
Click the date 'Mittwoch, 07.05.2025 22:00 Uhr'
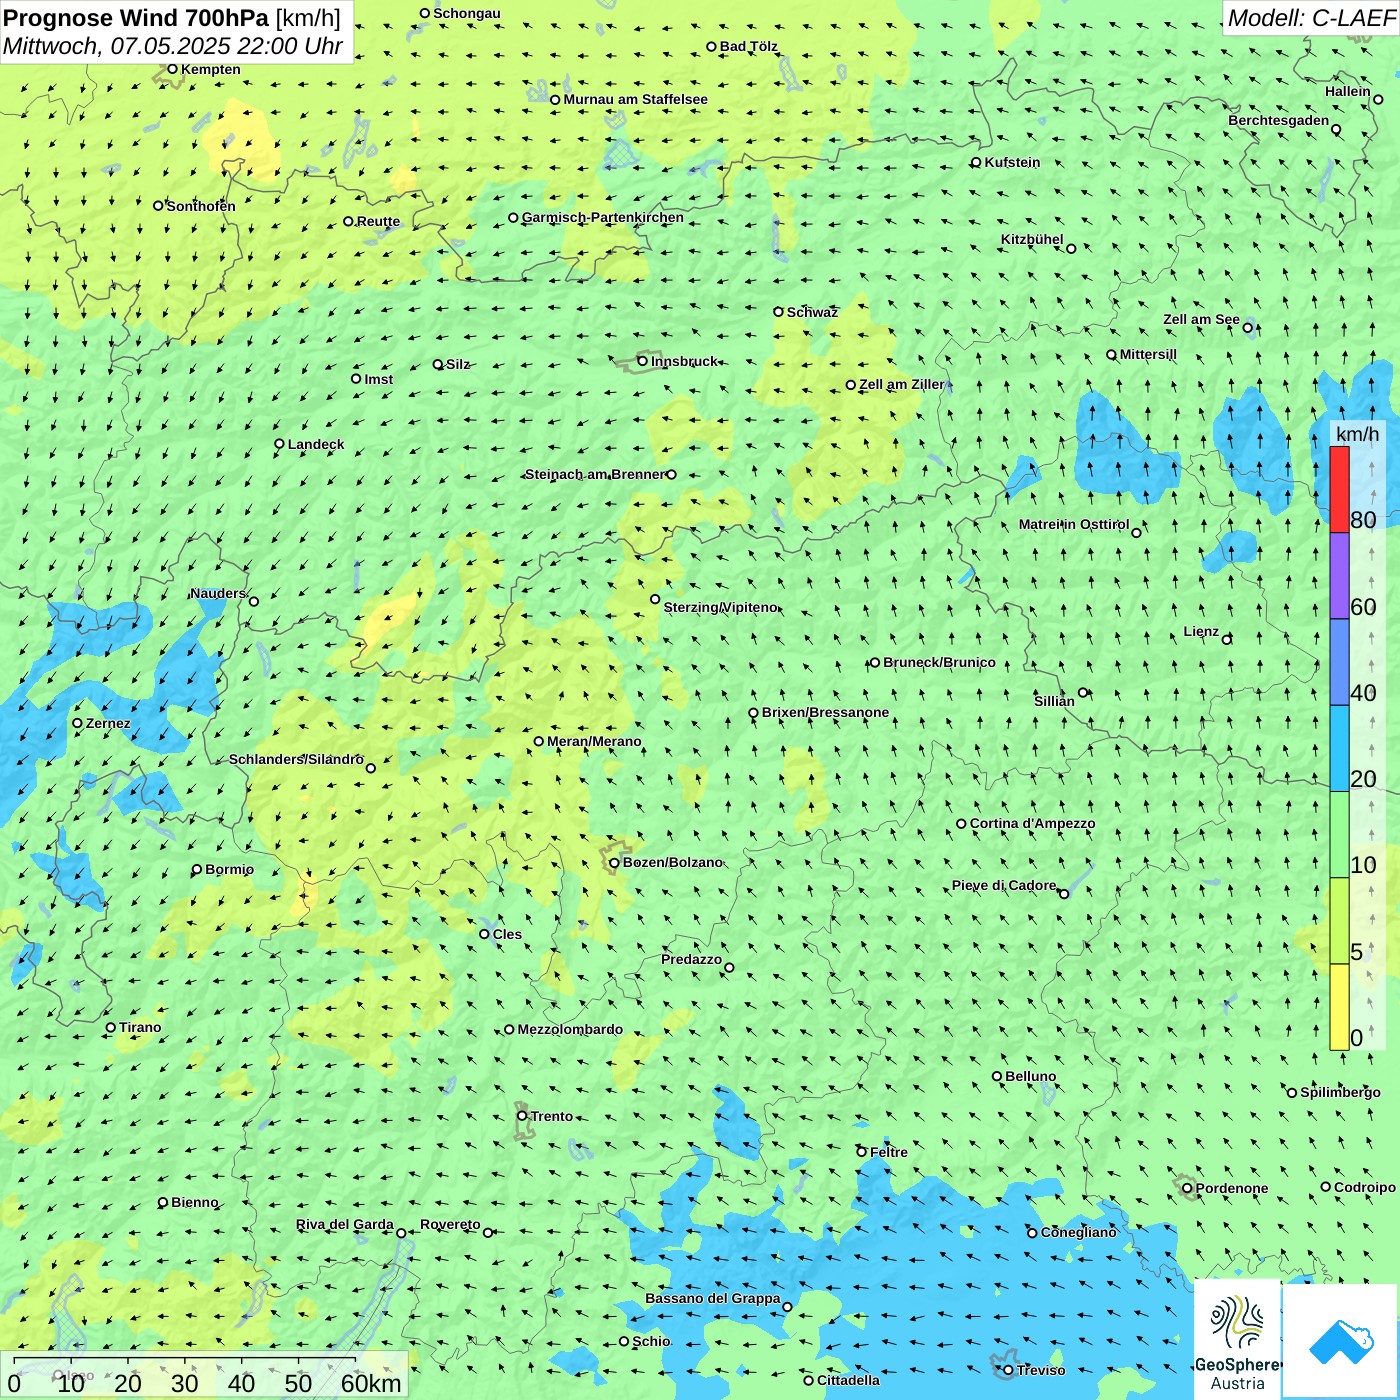coord(173,46)
